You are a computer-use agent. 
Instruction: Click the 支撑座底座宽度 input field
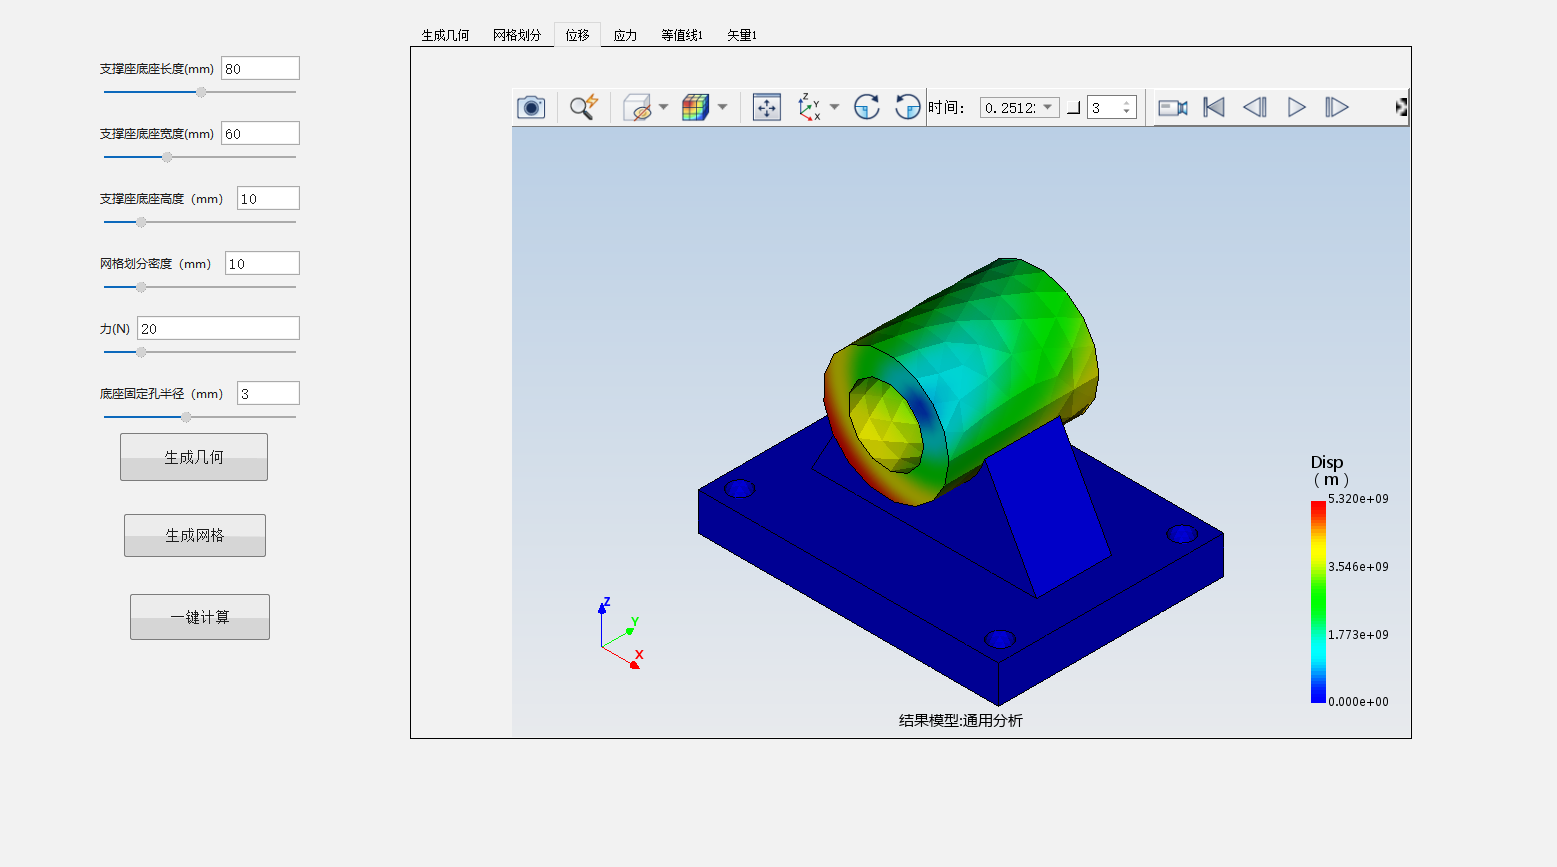coord(260,133)
